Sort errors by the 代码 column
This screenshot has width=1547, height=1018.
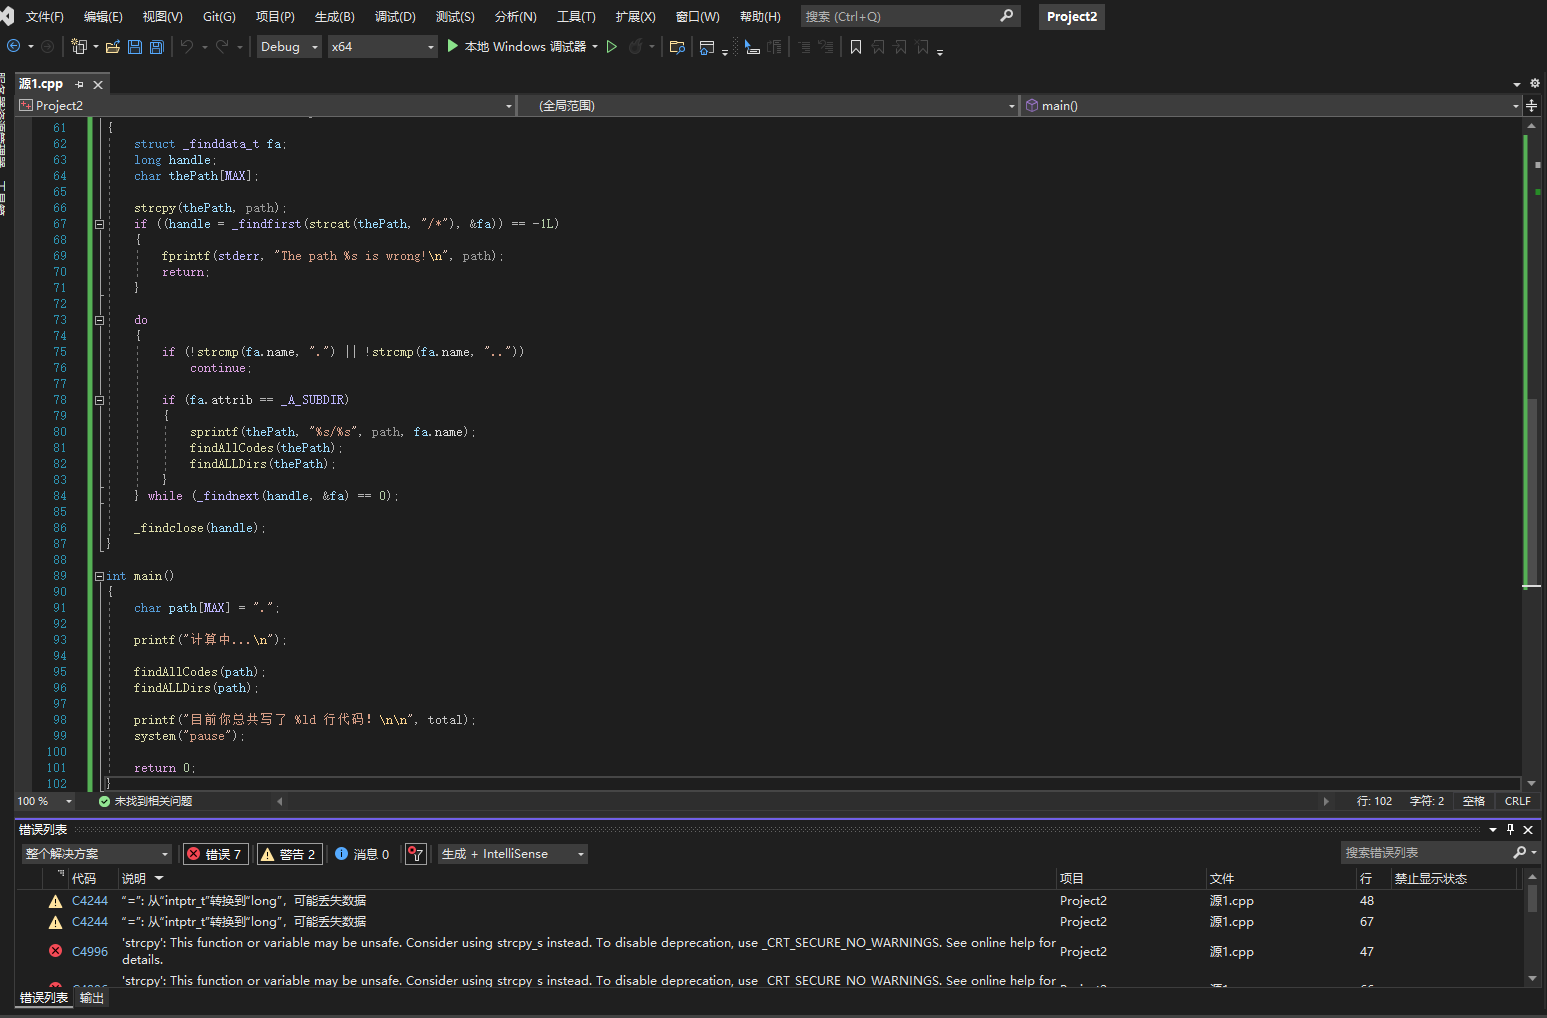click(x=84, y=878)
